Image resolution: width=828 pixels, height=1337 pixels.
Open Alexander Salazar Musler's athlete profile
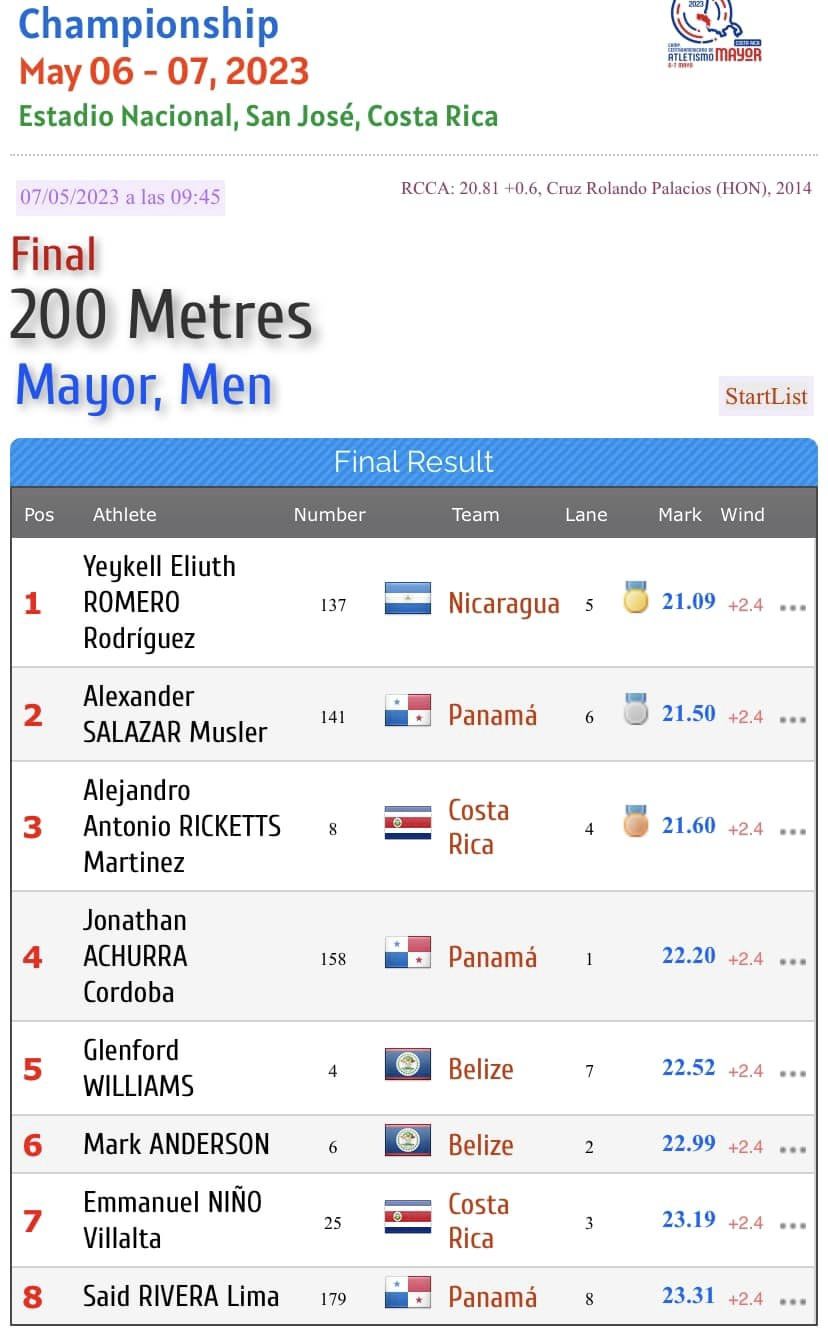175,714
